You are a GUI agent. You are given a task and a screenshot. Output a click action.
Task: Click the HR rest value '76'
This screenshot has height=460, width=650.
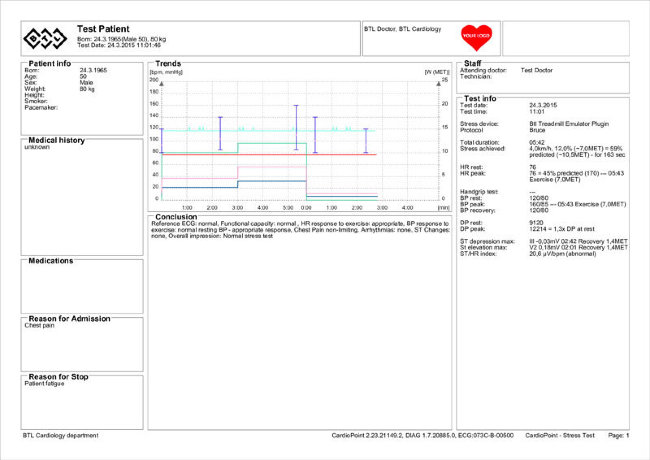click(x=533, y=167)
